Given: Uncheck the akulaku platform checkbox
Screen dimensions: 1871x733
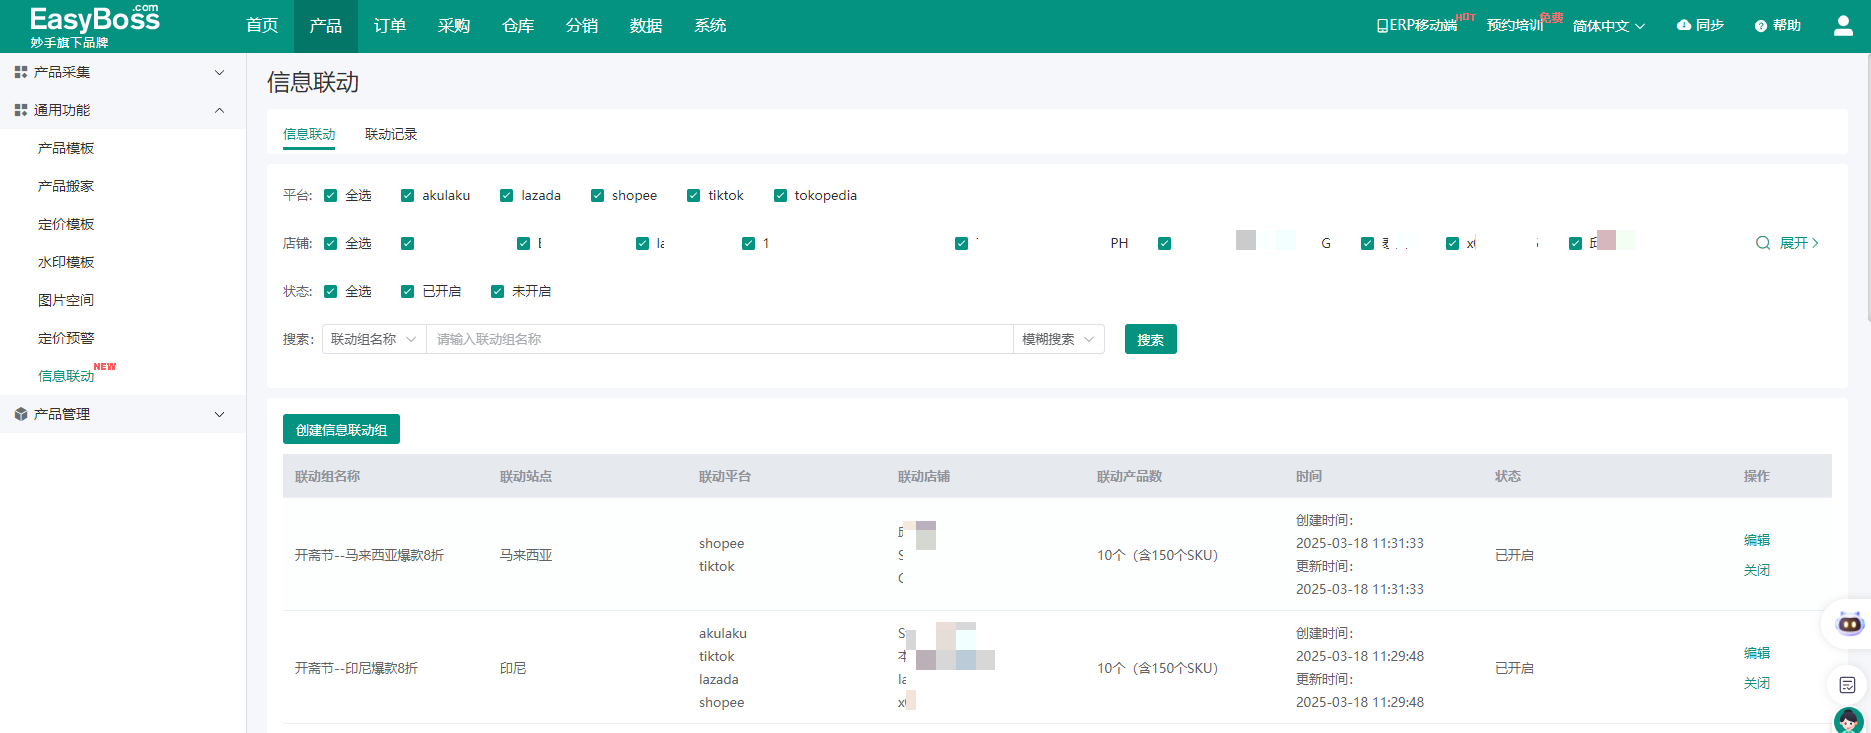Looking at the screenshot, I should click(x=407, y=195).
